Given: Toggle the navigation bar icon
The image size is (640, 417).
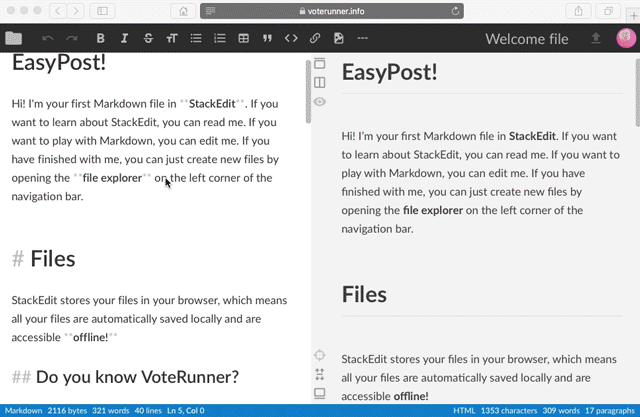Looking at the screenshot, I should coord(320,64).
